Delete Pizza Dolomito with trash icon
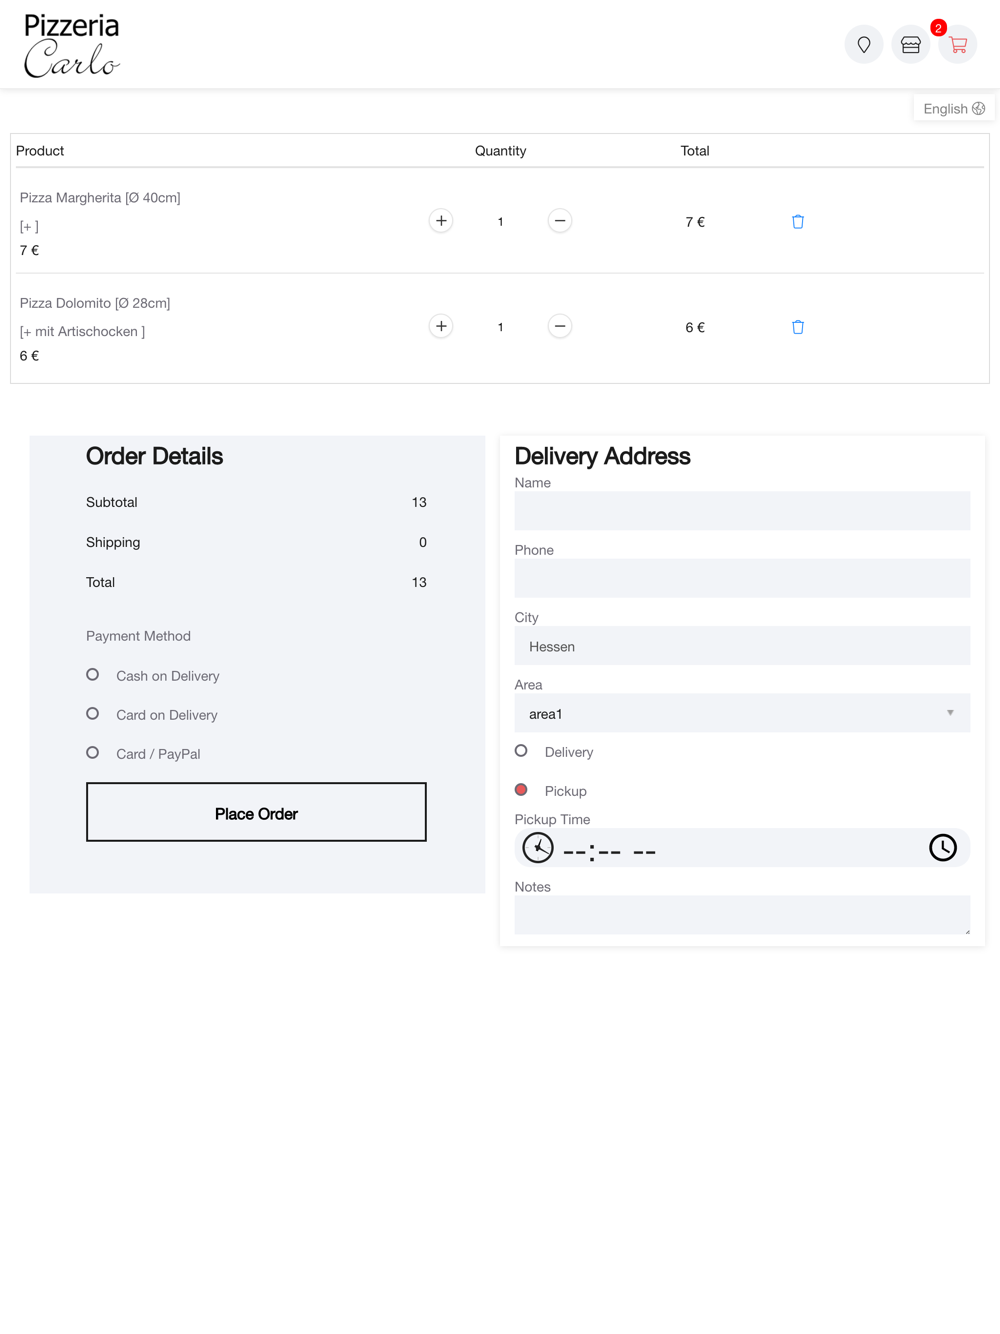This screenshot has width=1000, height=1334. pyautogui.click(x=798, y=327)
